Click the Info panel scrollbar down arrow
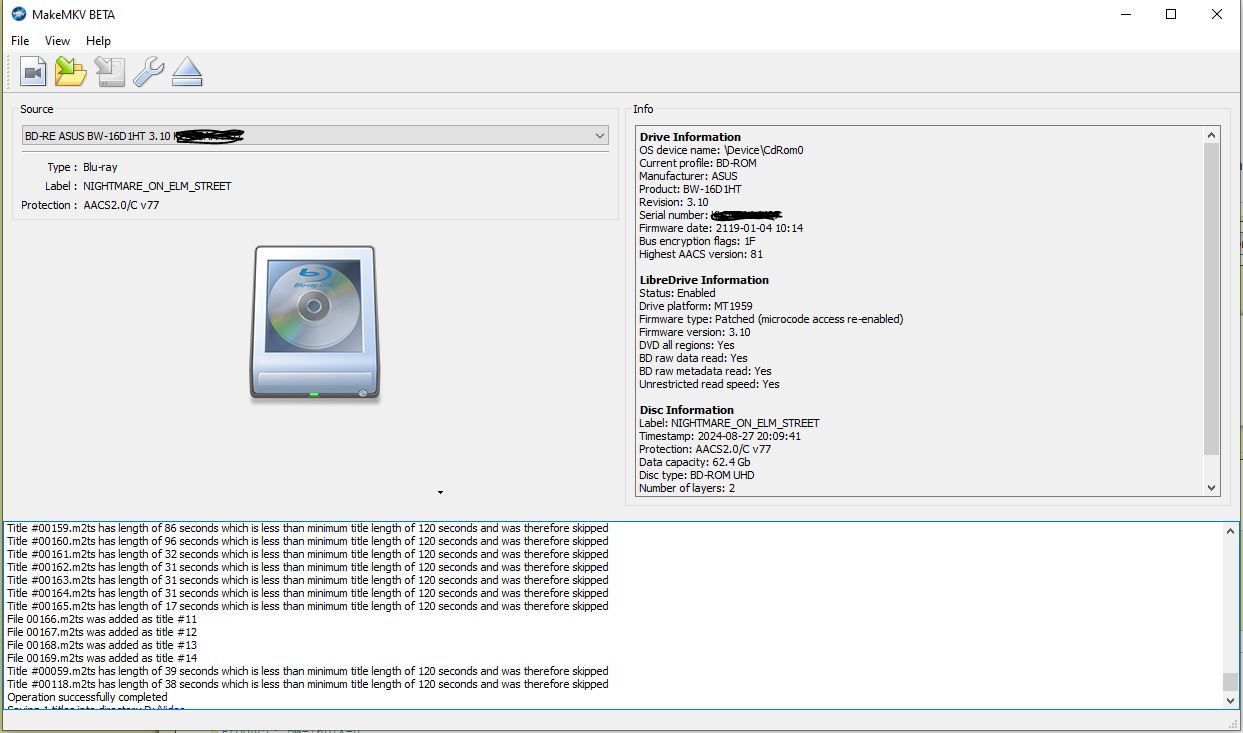The height and width of the screenshot is (733, 1243). 1212,488
